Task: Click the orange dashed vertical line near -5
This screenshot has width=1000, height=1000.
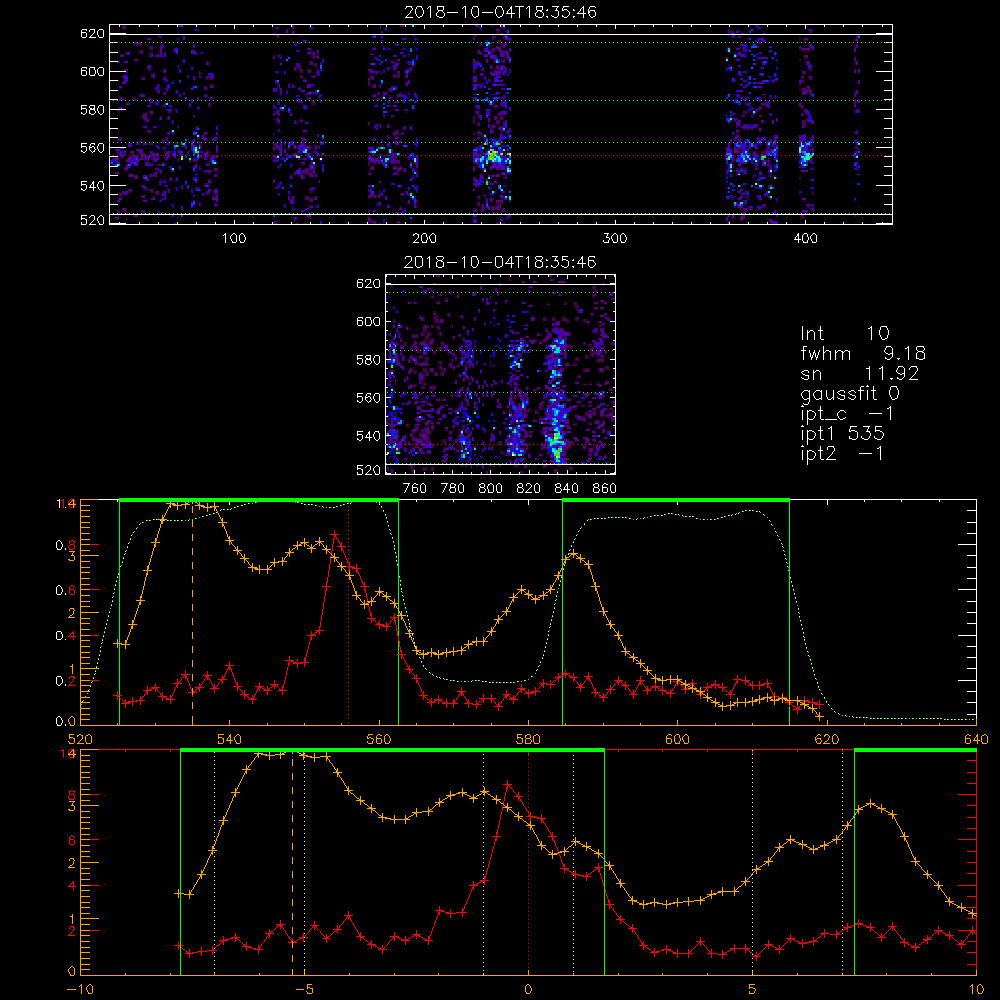Action: (x=292, y=863)
